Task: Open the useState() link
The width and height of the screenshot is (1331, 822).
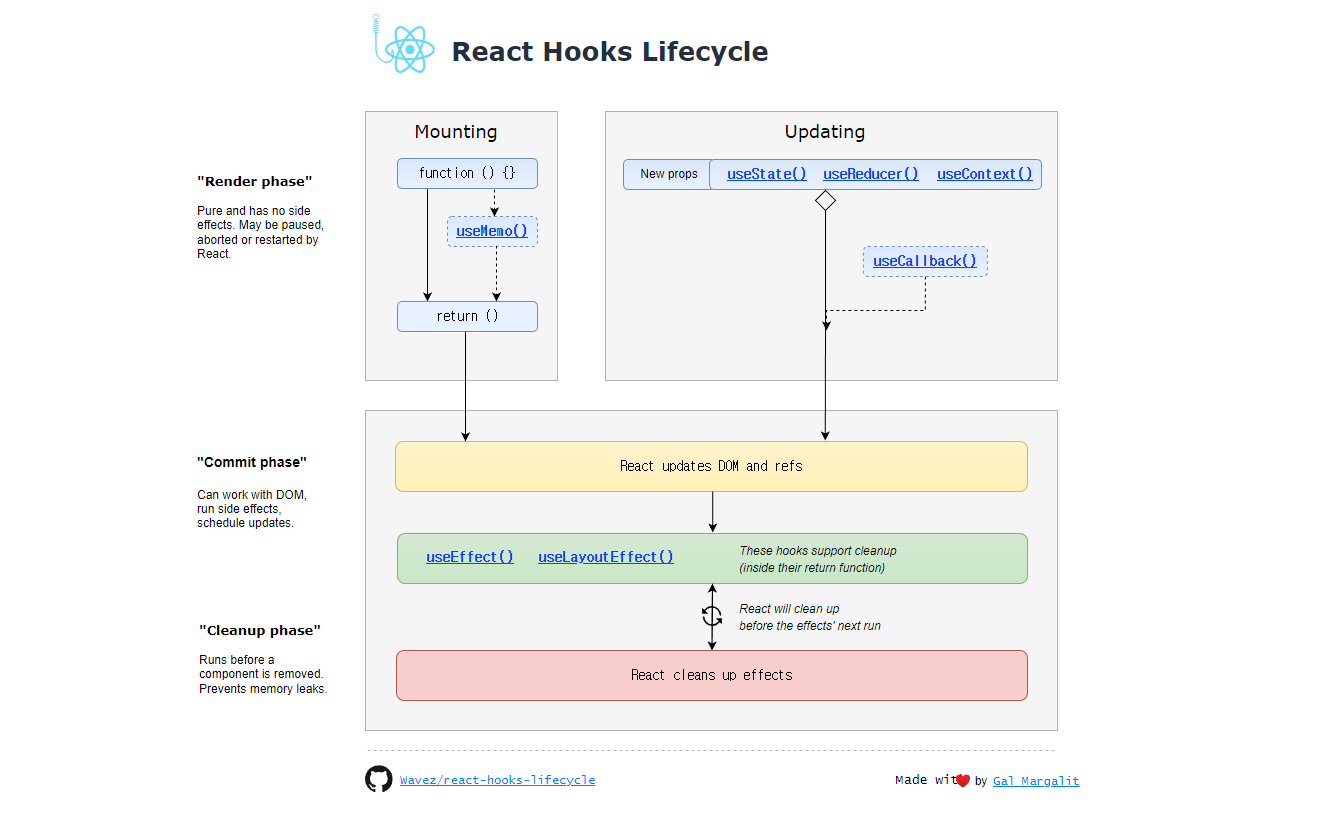Action: coord(767,174)
